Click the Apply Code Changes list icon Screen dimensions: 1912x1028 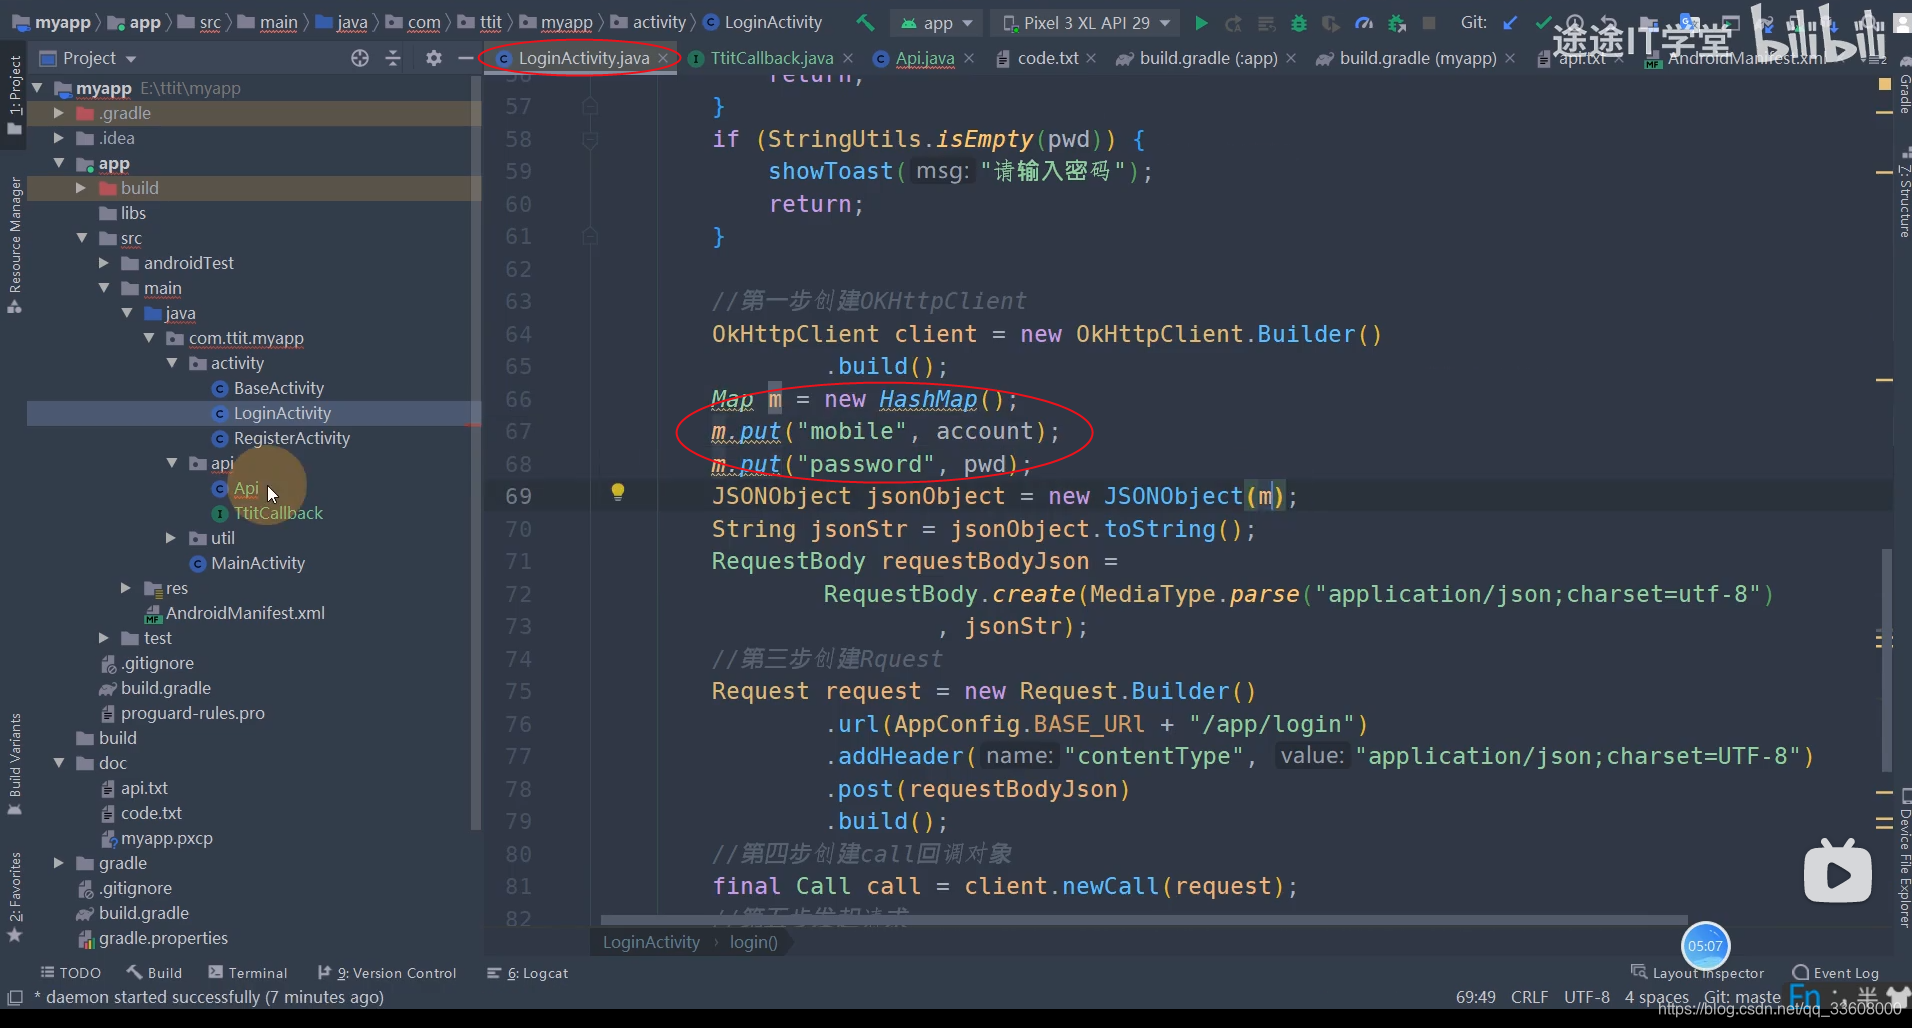(1266, 22)
